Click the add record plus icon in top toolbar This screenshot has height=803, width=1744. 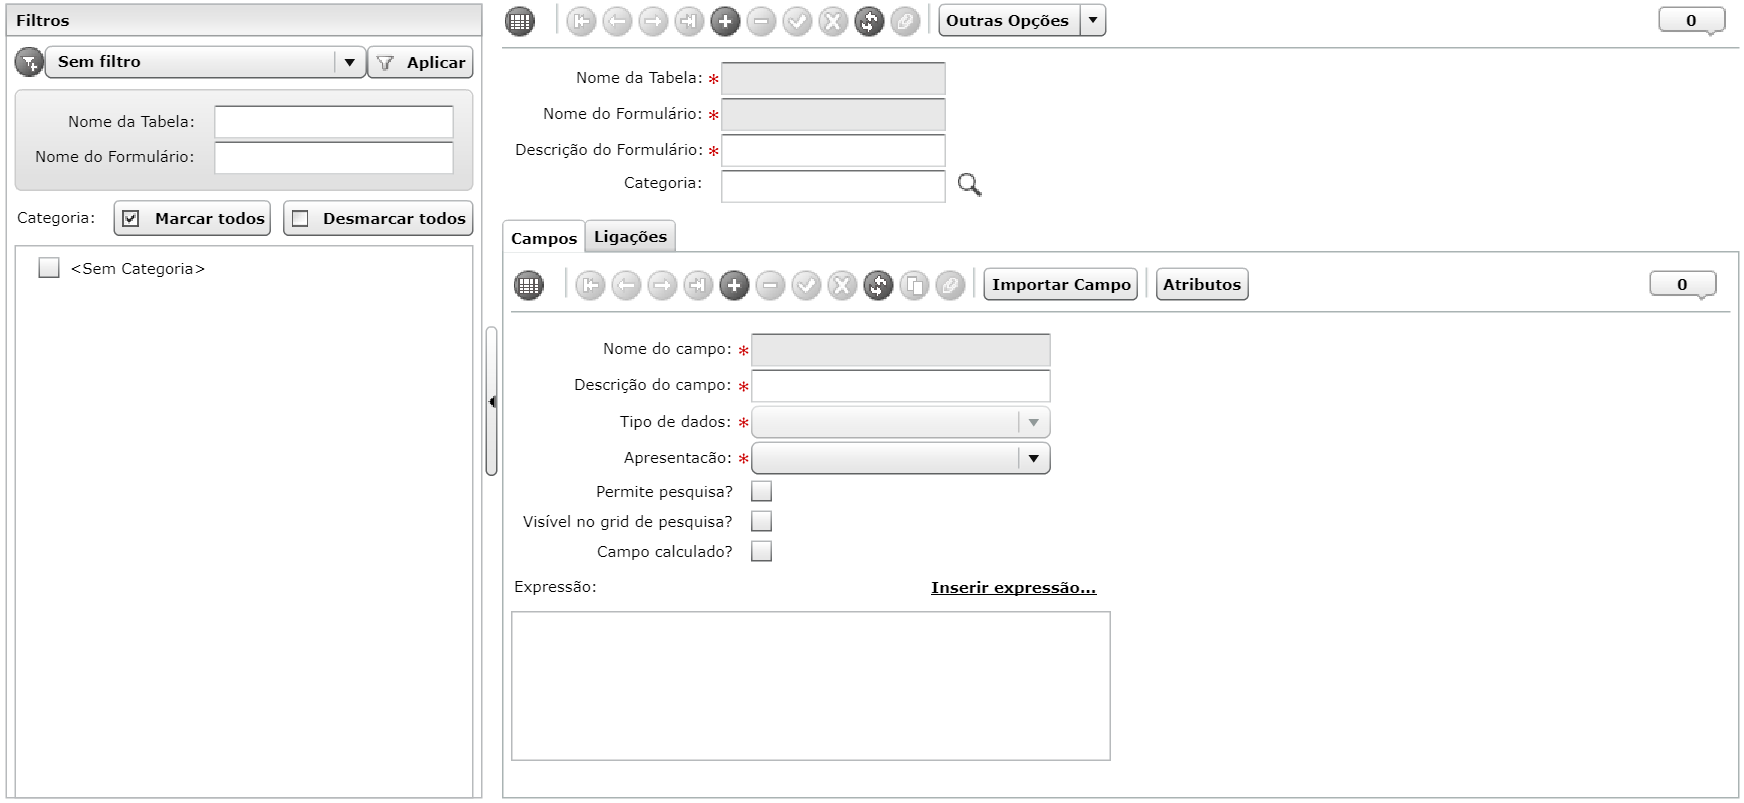click(725, 21)
